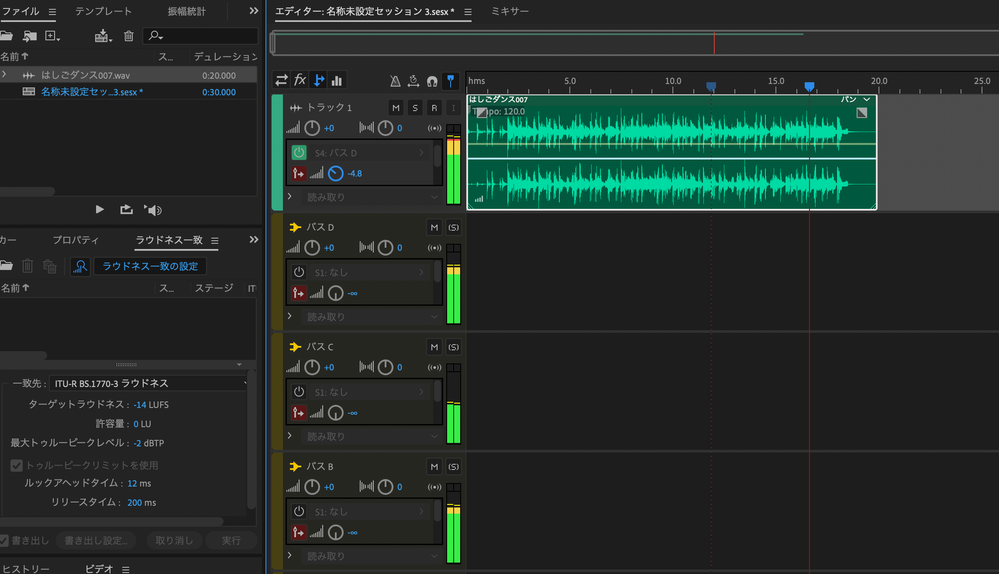Screen dimensions: 999x574
Task: Click the ラウドネス一致の設定 button
Action: (x=149, y=266)
